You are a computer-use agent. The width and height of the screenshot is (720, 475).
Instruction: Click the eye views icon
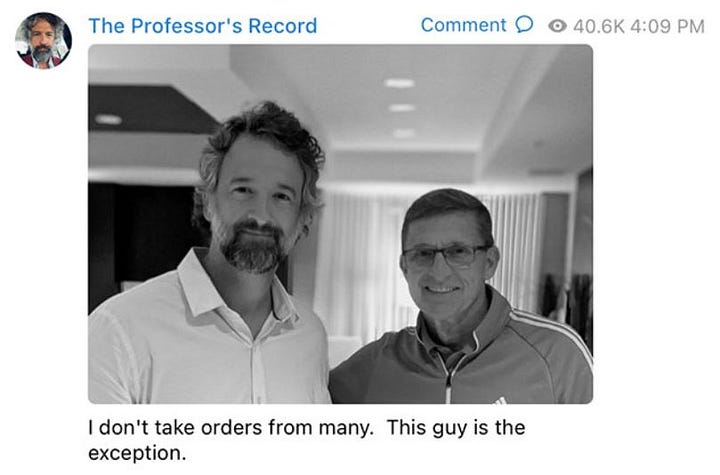(x=557, y=26)
